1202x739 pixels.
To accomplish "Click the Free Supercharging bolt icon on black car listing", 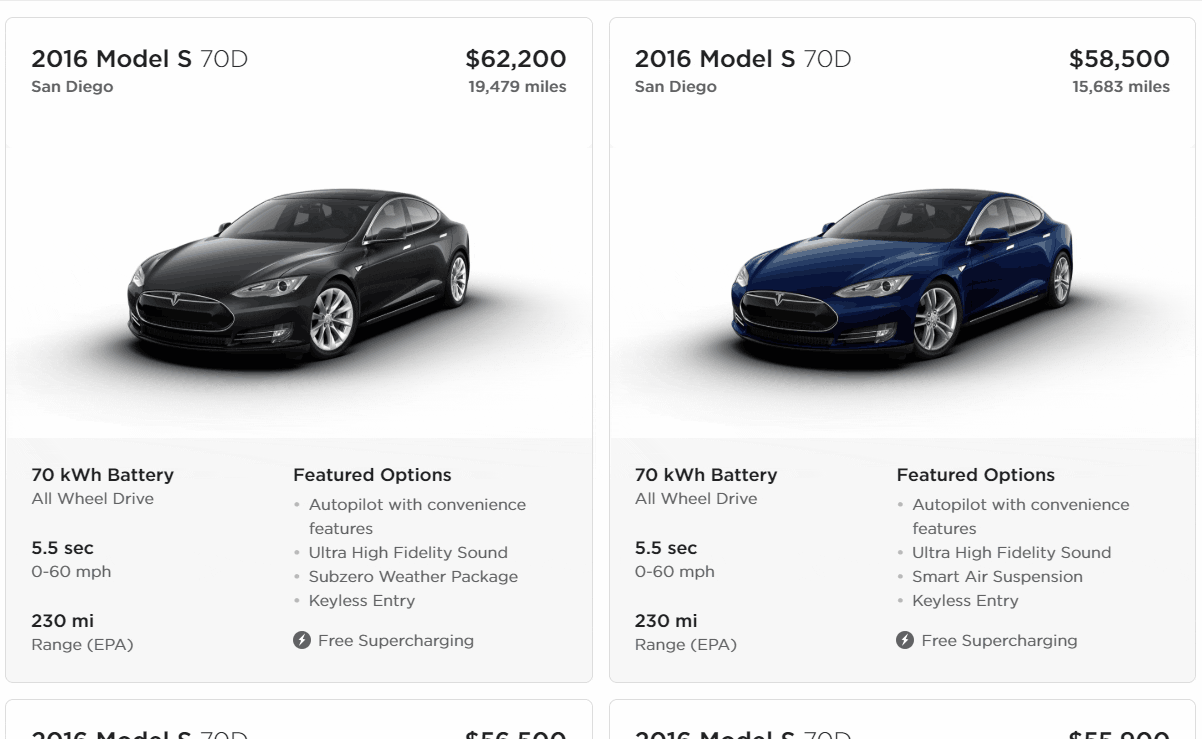I will tap(302, 640).
